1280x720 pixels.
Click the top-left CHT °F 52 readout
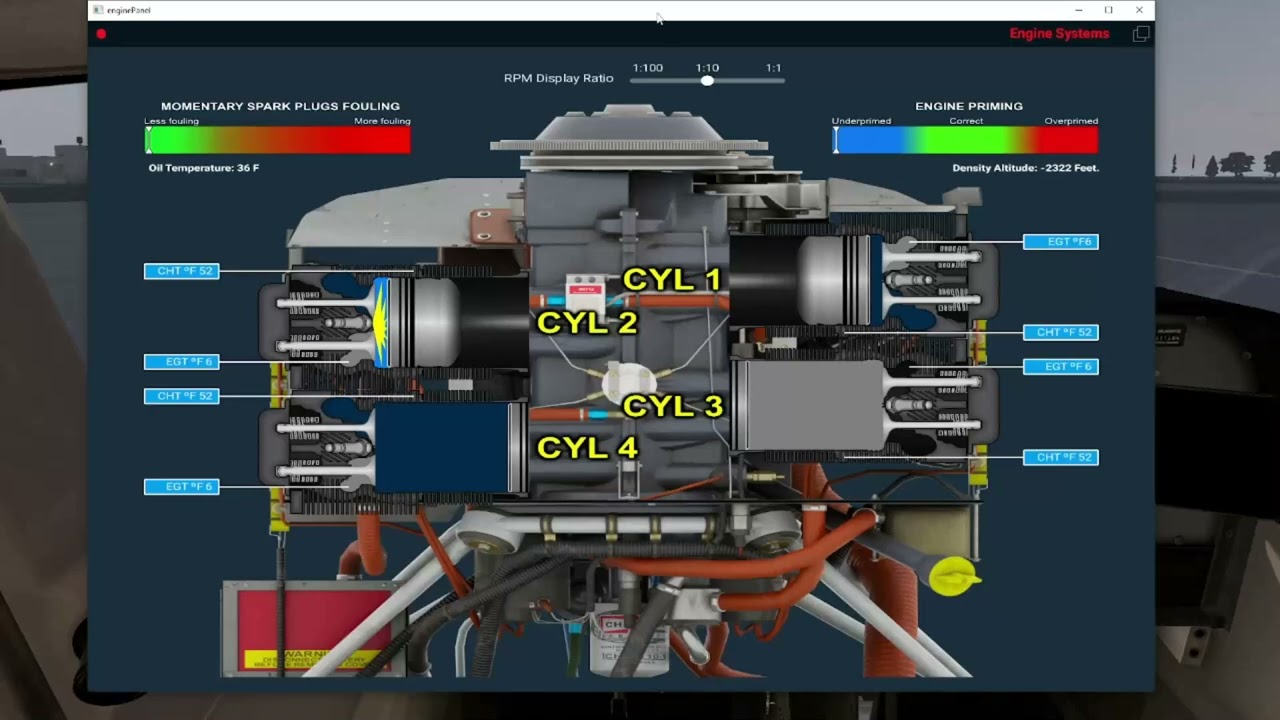point(181,271)
